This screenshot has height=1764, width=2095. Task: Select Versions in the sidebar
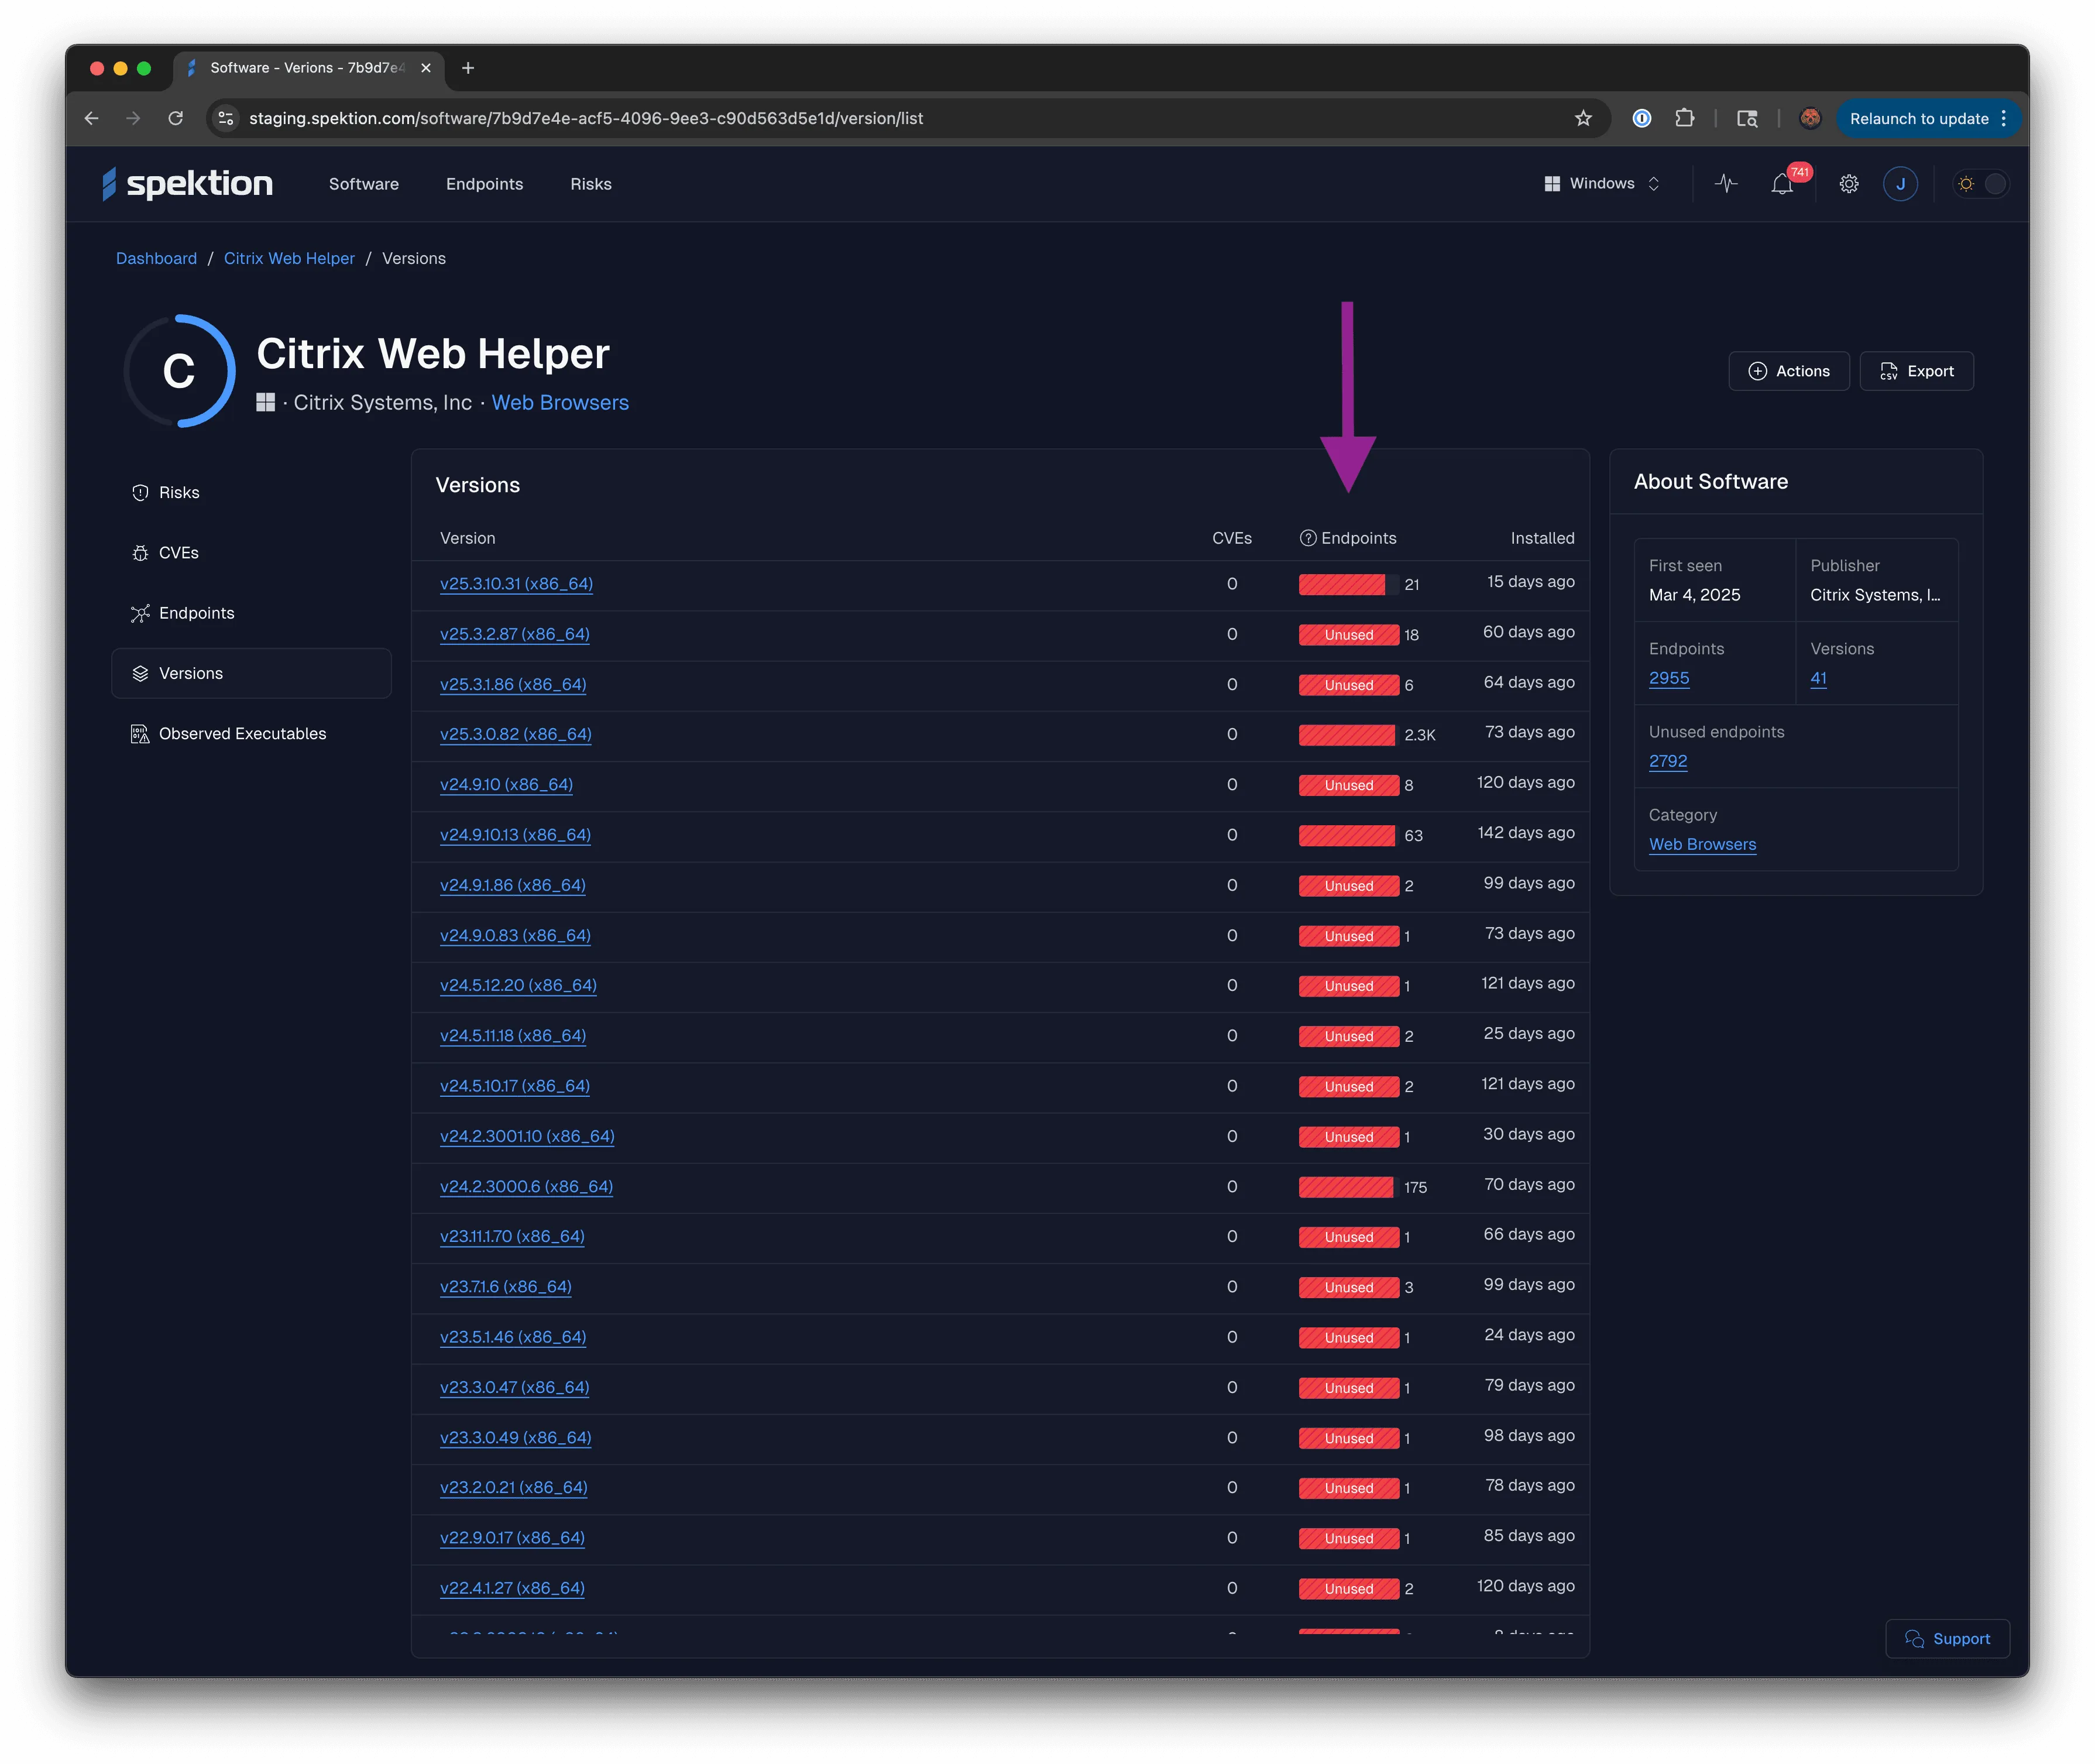(251, 673)
